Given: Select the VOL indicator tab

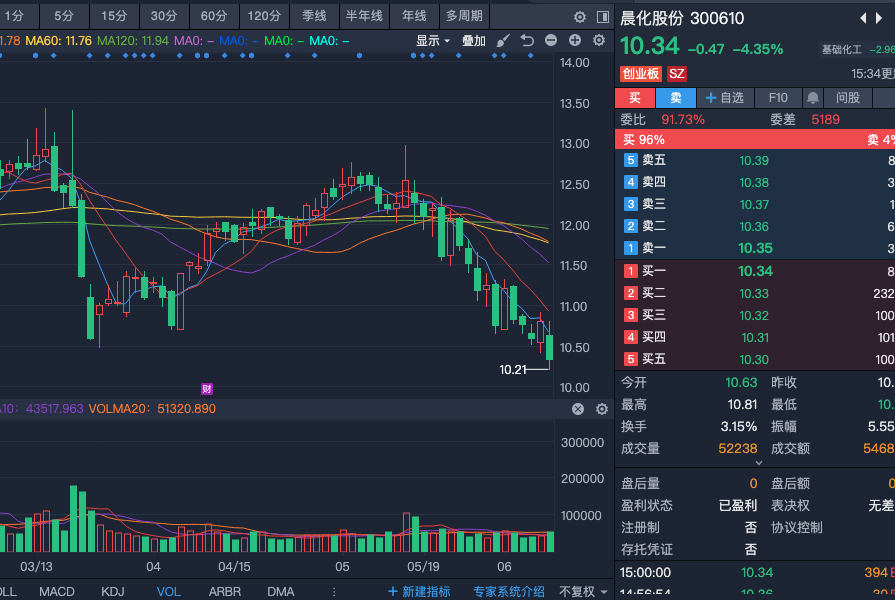Looking at the screenshot, I should [x=168, y=592].
